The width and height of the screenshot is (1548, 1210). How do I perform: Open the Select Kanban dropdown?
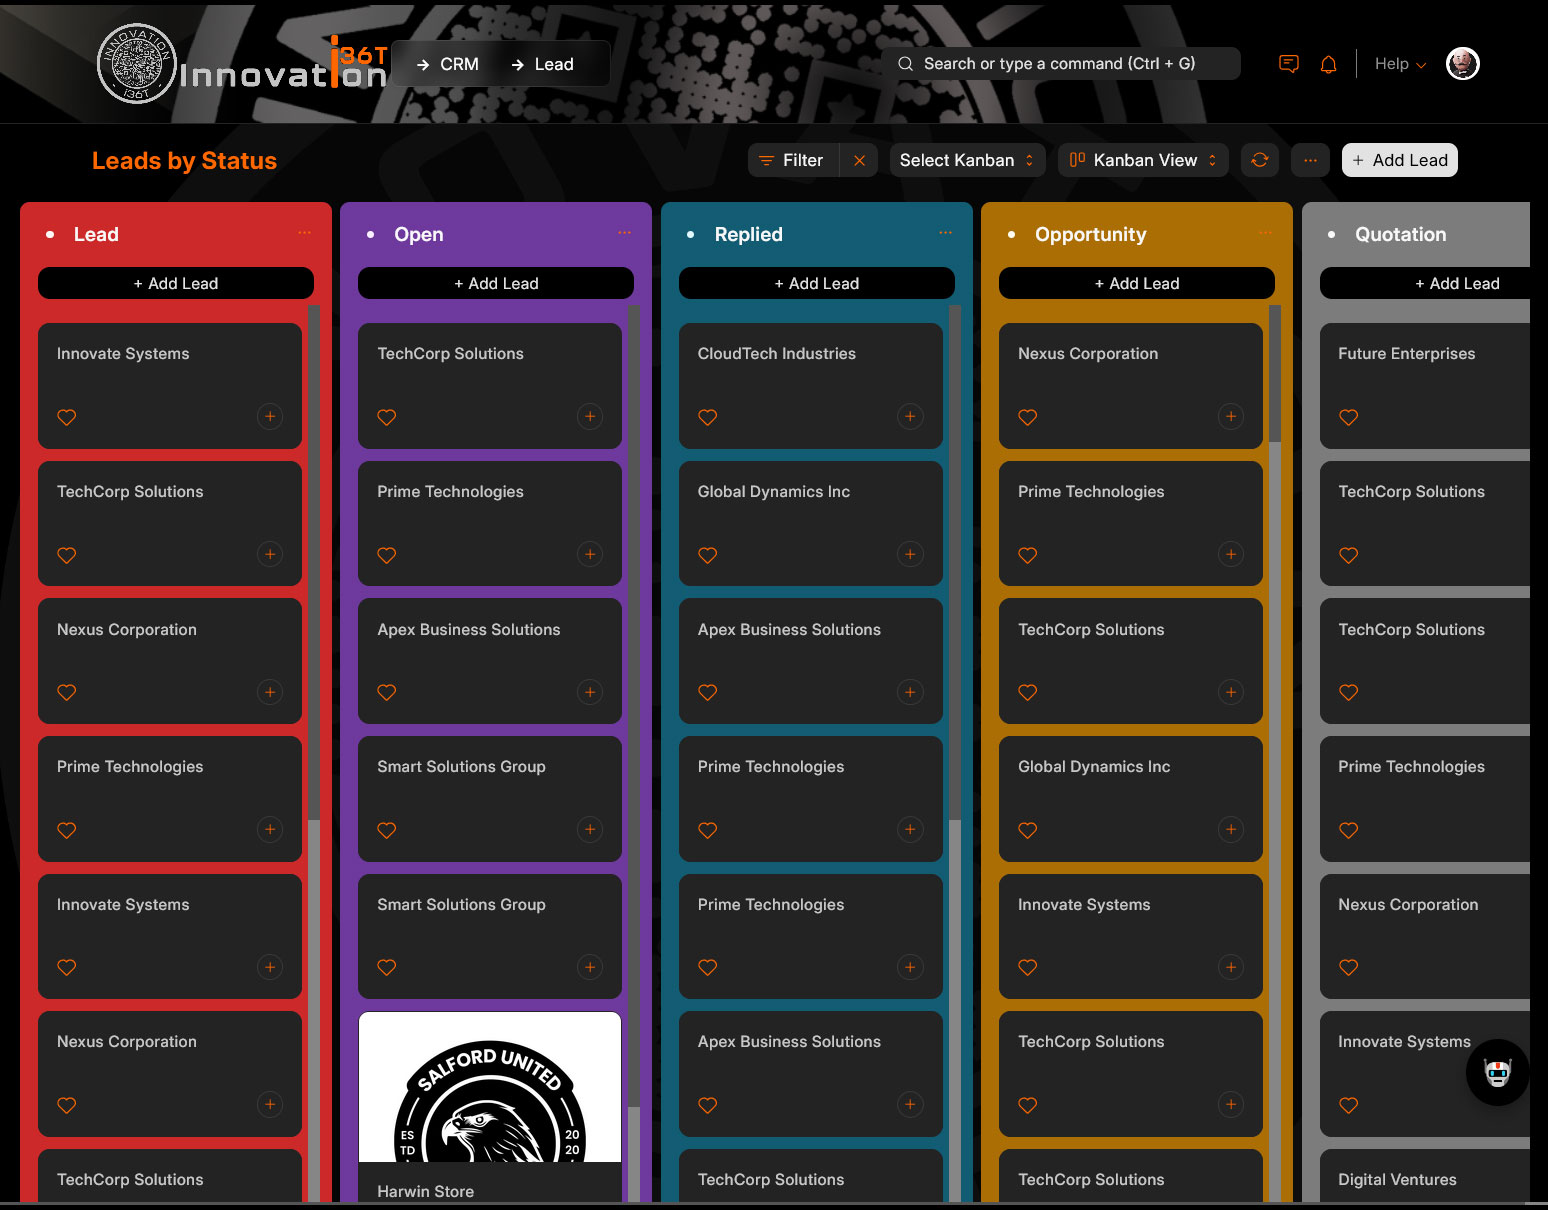pyautogui.click(x=966, y=160)
